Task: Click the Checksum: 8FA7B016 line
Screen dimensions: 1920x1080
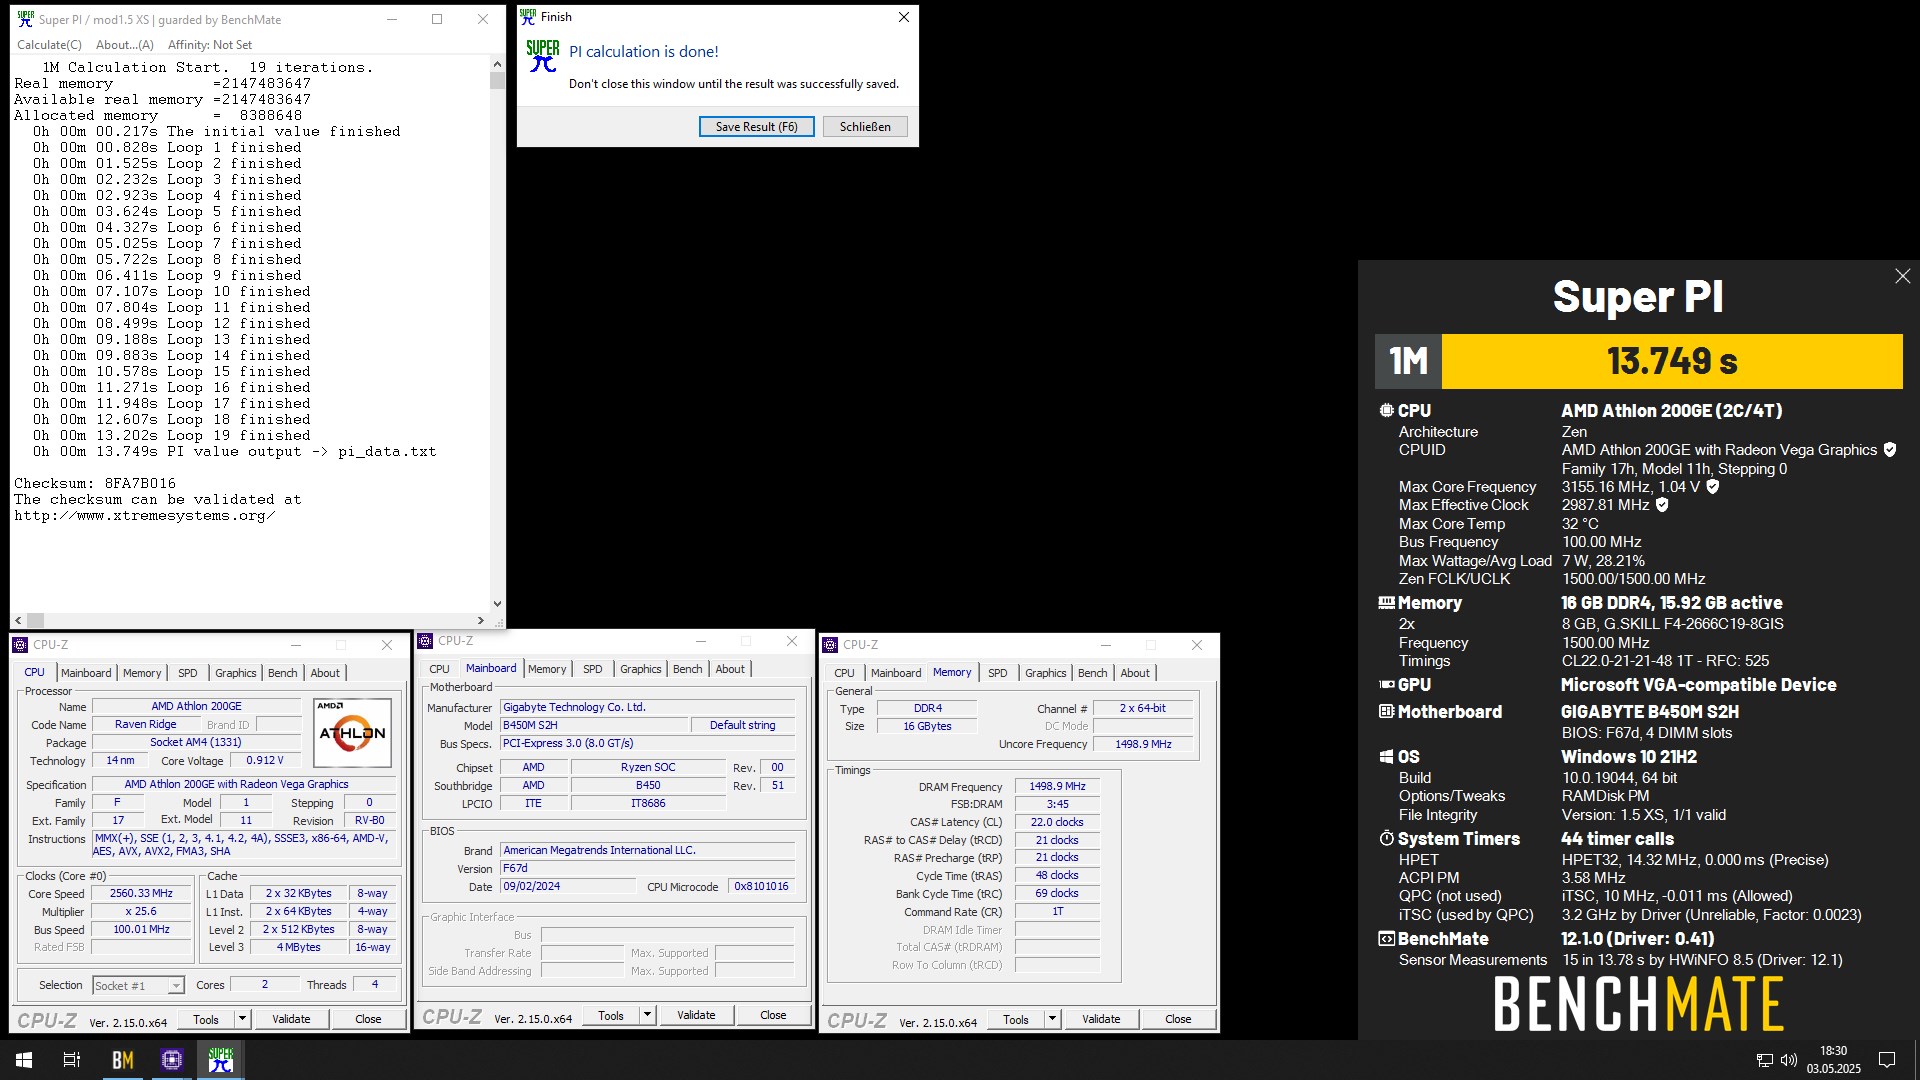Action: pyautogui.click(x=95, y=484)
